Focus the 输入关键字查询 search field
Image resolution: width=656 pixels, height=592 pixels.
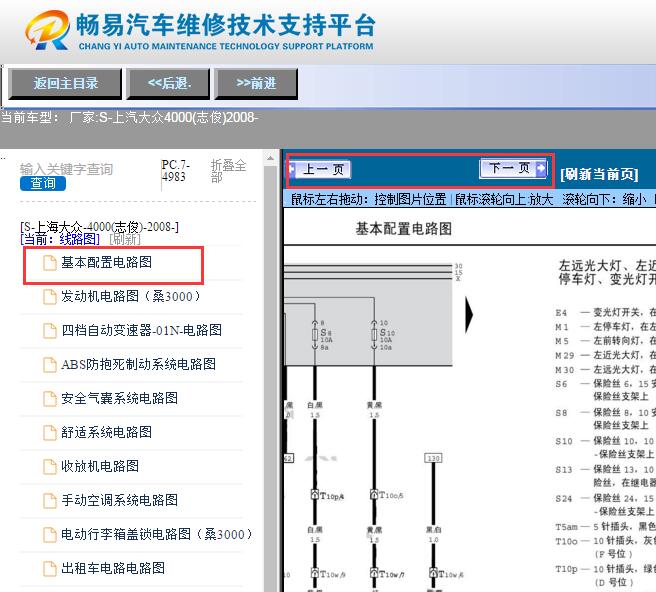67,169
